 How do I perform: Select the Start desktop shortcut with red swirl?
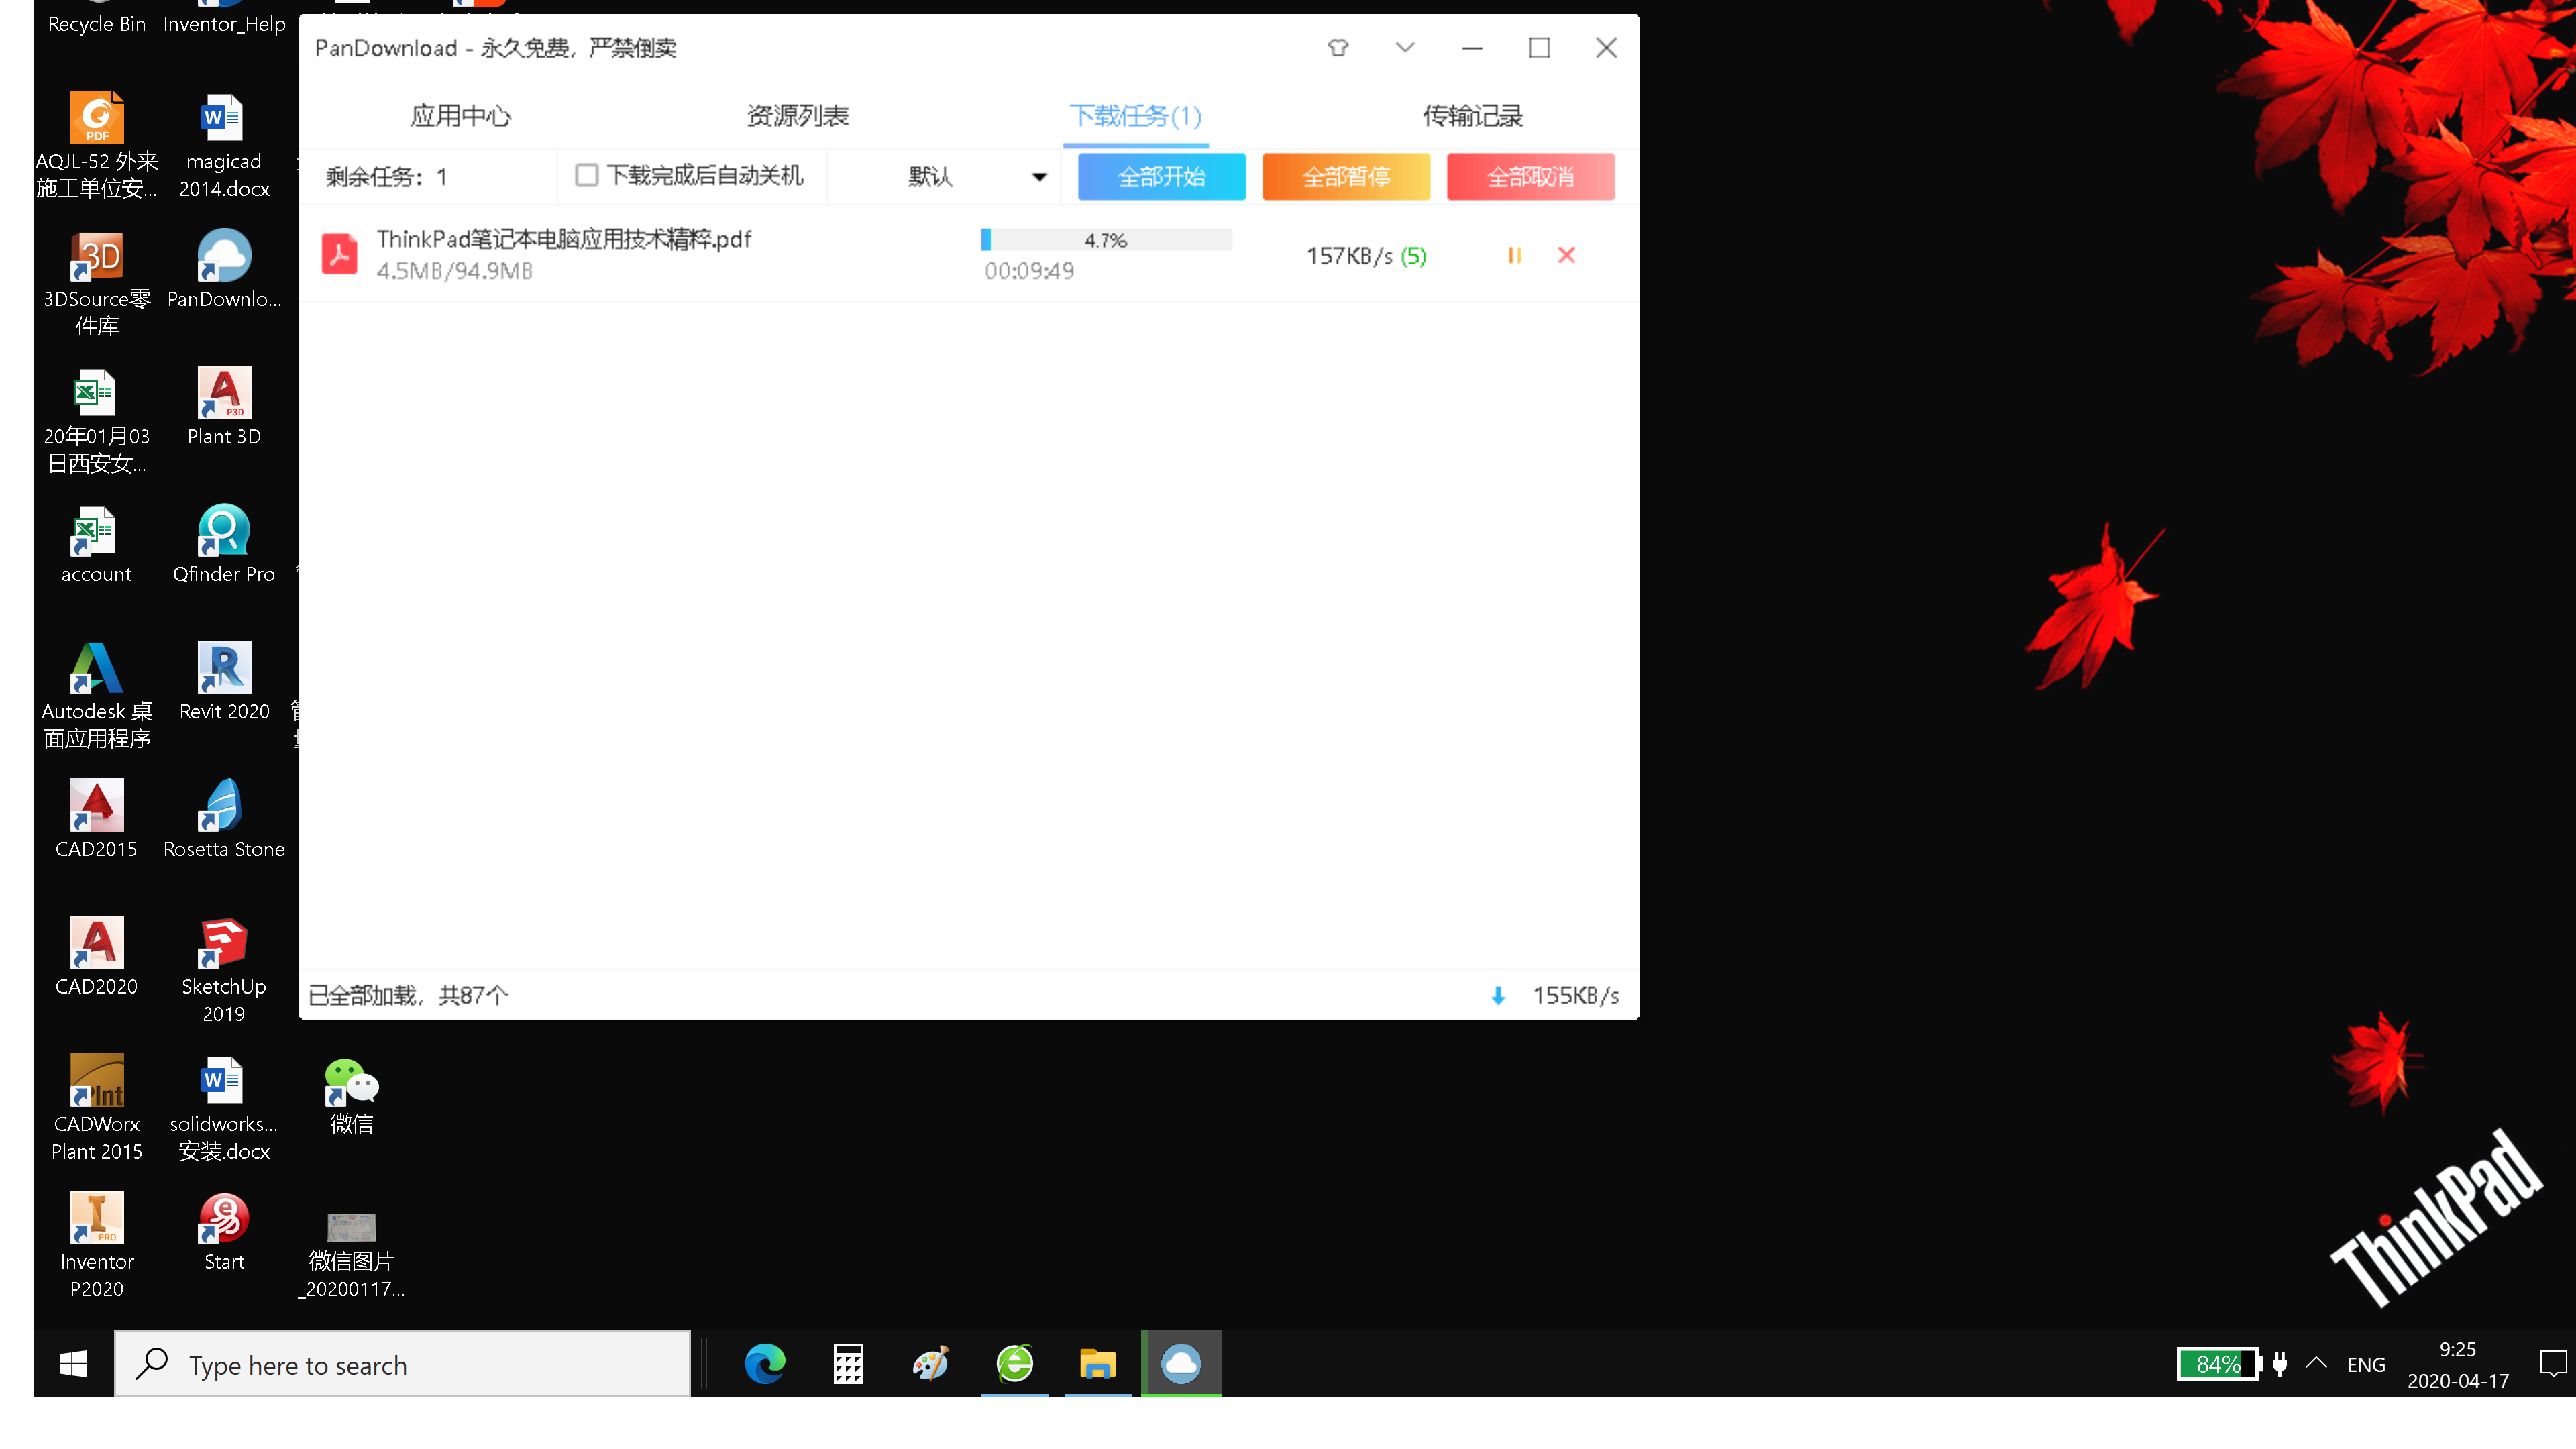224,1232
